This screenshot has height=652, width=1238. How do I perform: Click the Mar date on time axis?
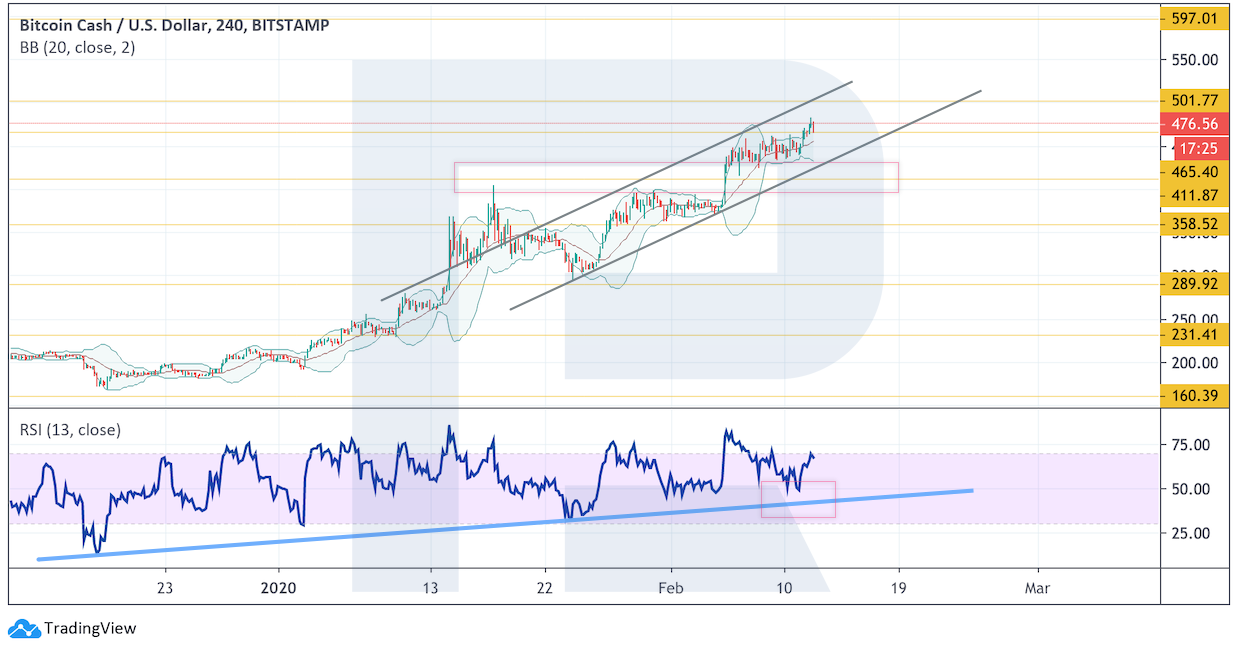1037,588
